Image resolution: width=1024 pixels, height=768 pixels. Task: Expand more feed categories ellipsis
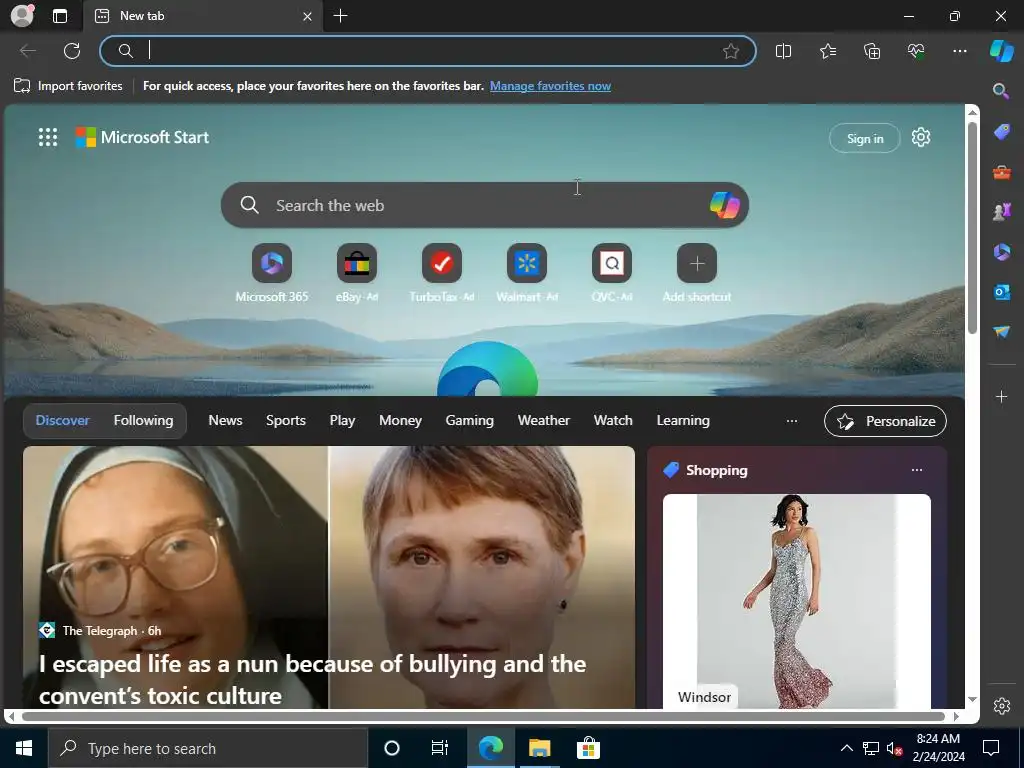[792, 421]
